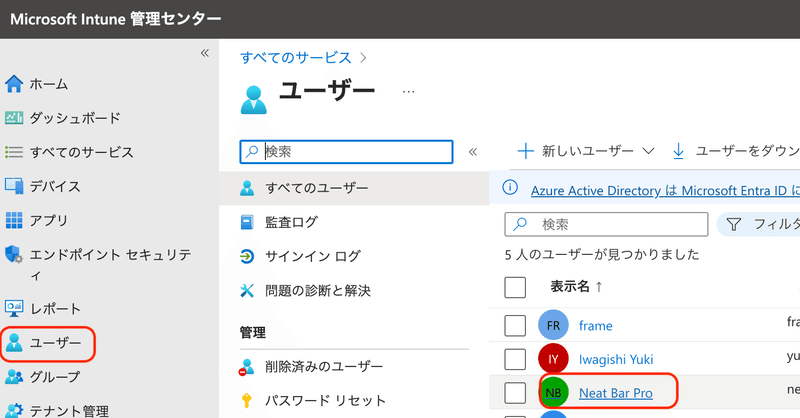800x418 pixels.
Task: Click the サインイン ログ arrow icon
Action: click(247, 256)
